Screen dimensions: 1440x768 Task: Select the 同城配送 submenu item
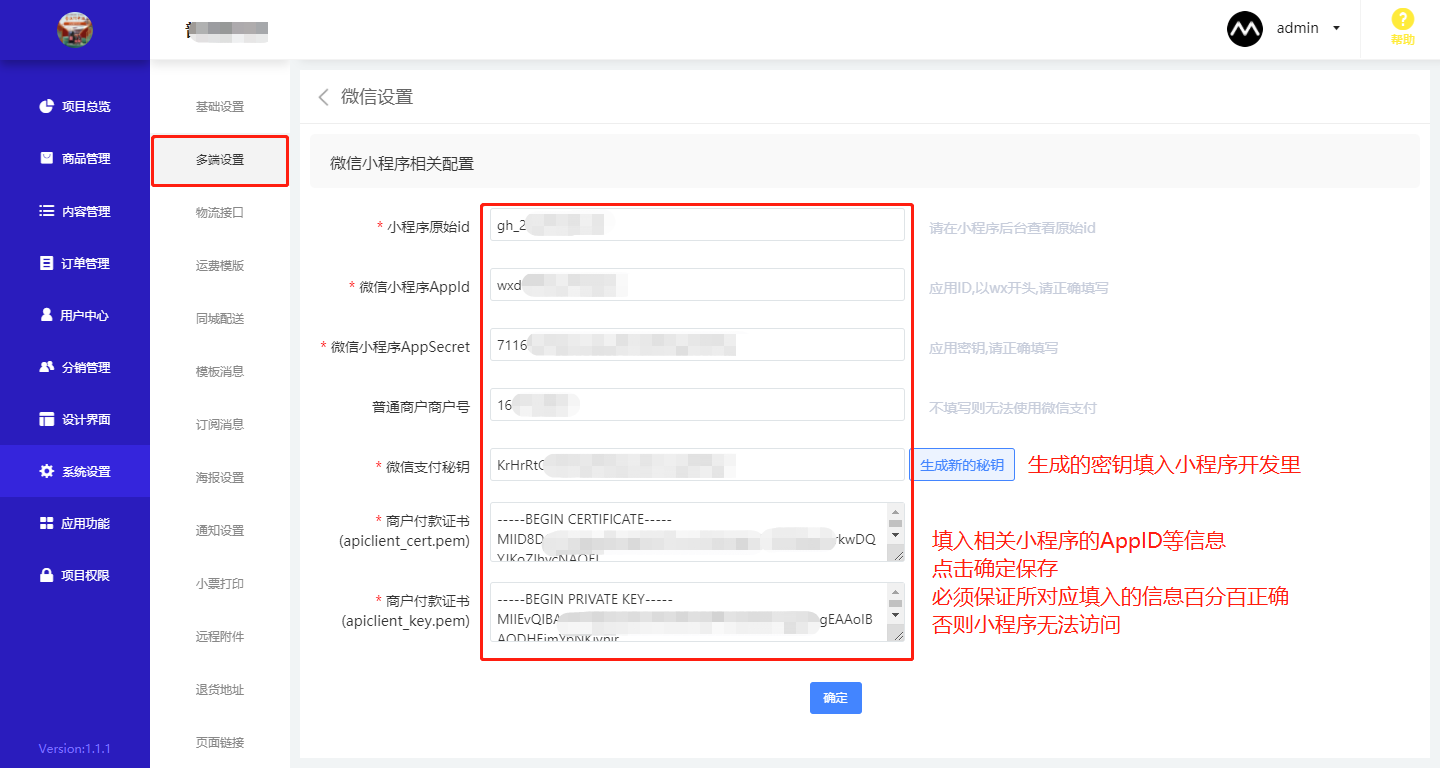point(220,319)
